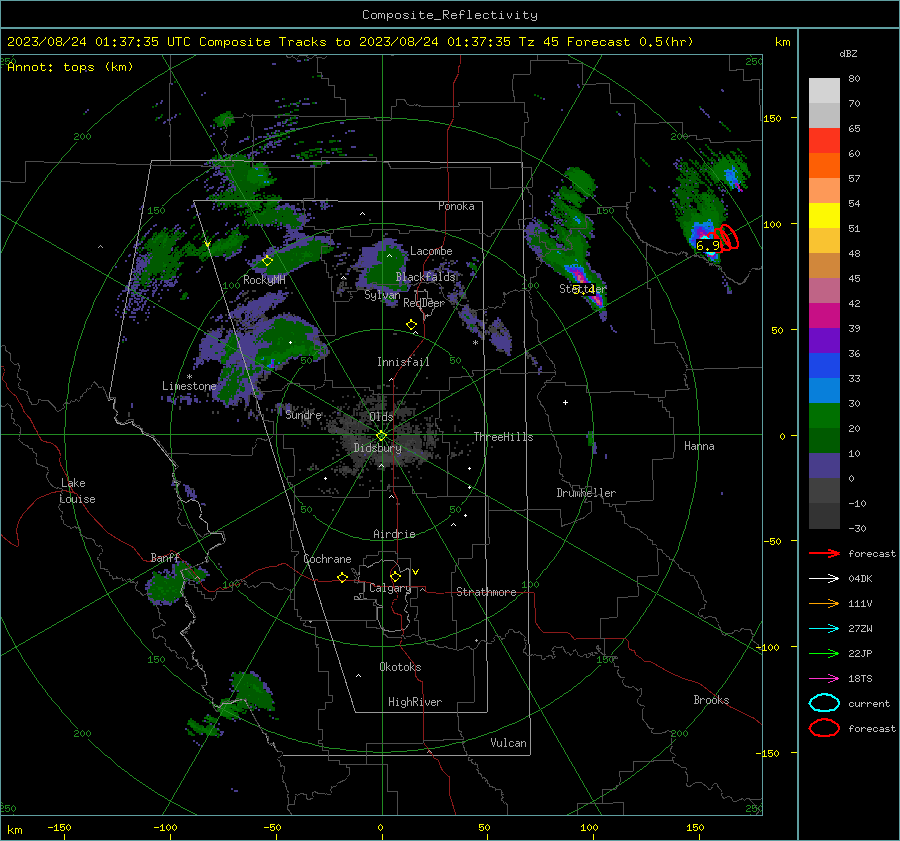
Task: Choose the bright green 20-30 dBZ swatch
Action: pos(824,416)
